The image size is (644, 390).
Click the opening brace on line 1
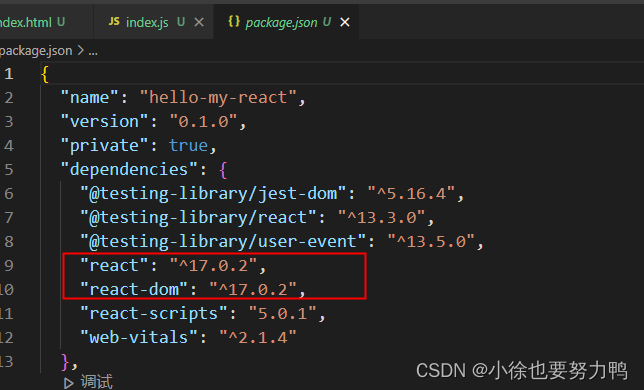(x=45, y=74)
